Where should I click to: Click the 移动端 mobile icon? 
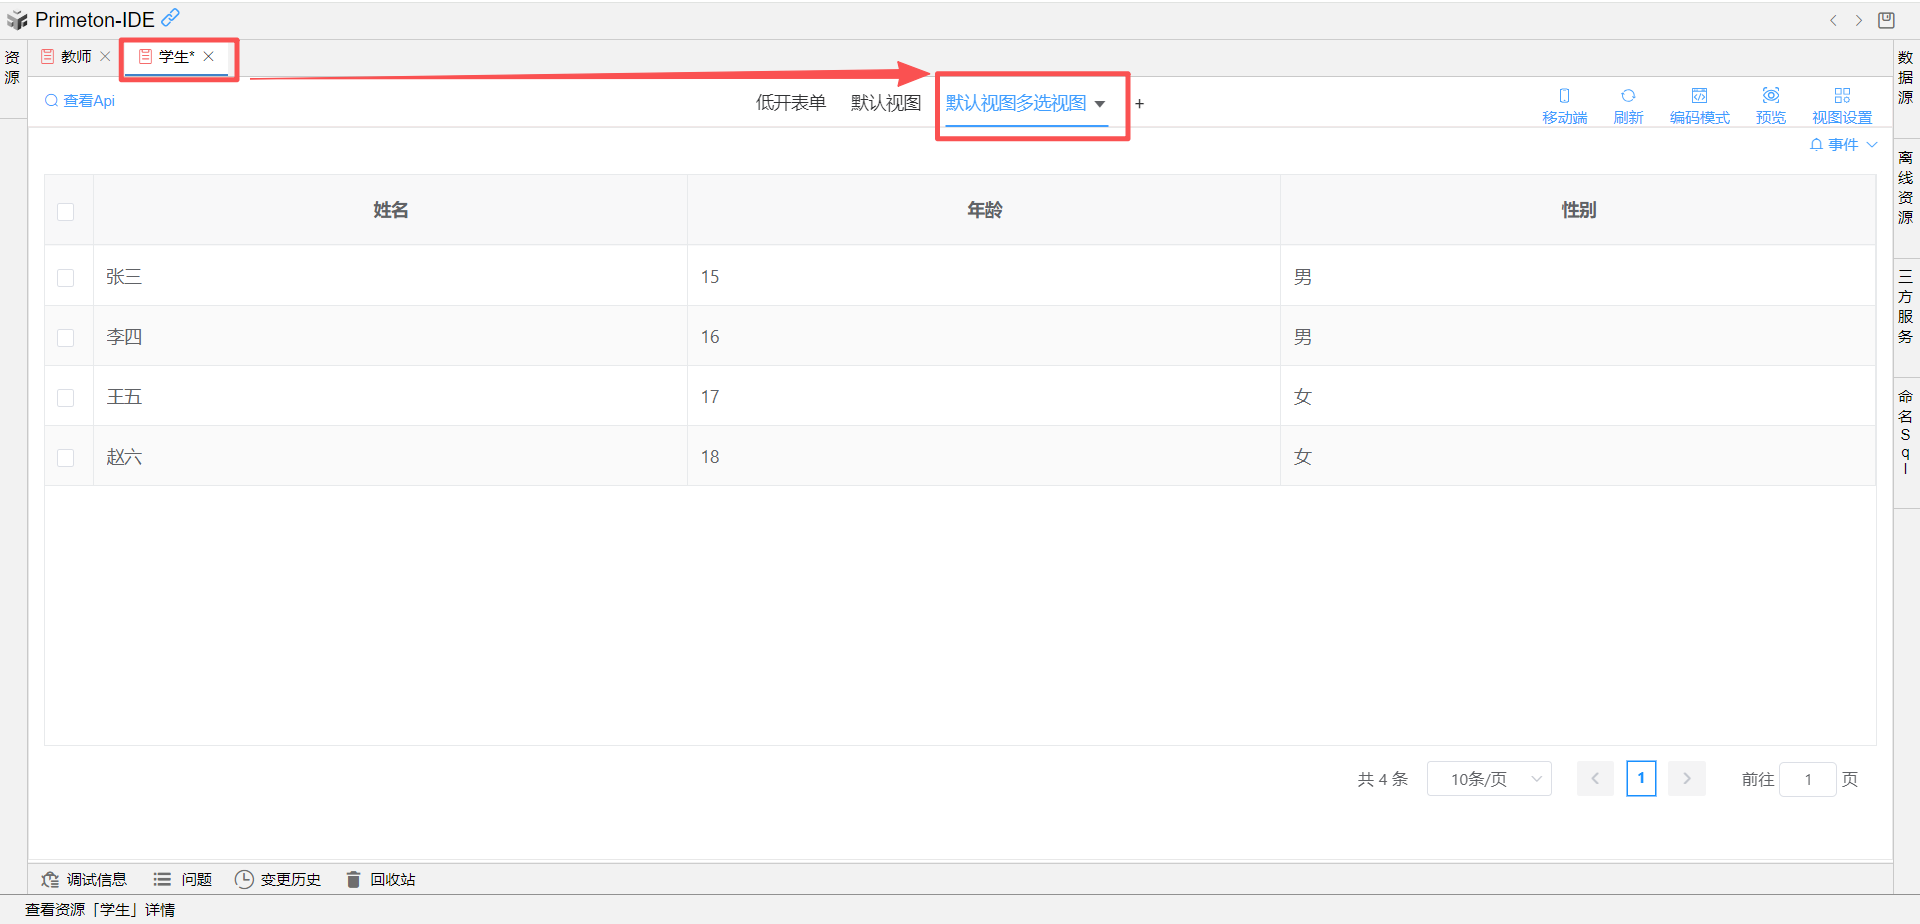1564,97
